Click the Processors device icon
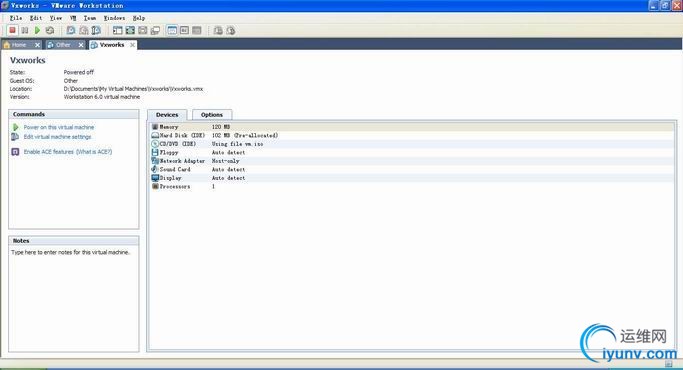Screen dimensions: 683x370 (155, 186)
